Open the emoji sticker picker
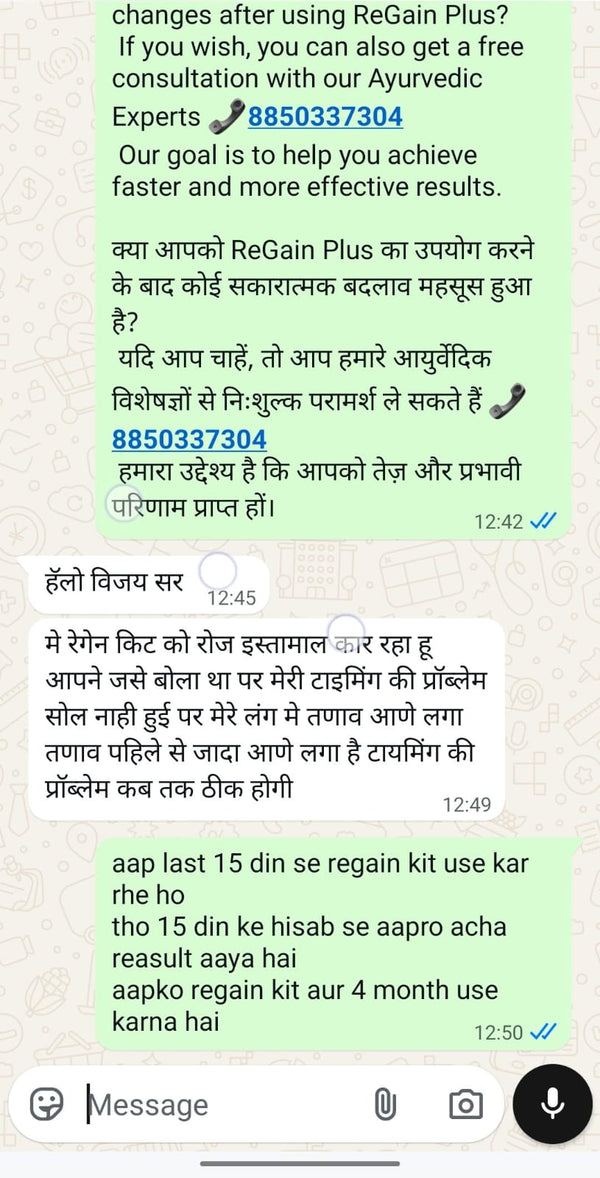The height and width of the screenshot is (1178, 600). tap(47, 1104)
